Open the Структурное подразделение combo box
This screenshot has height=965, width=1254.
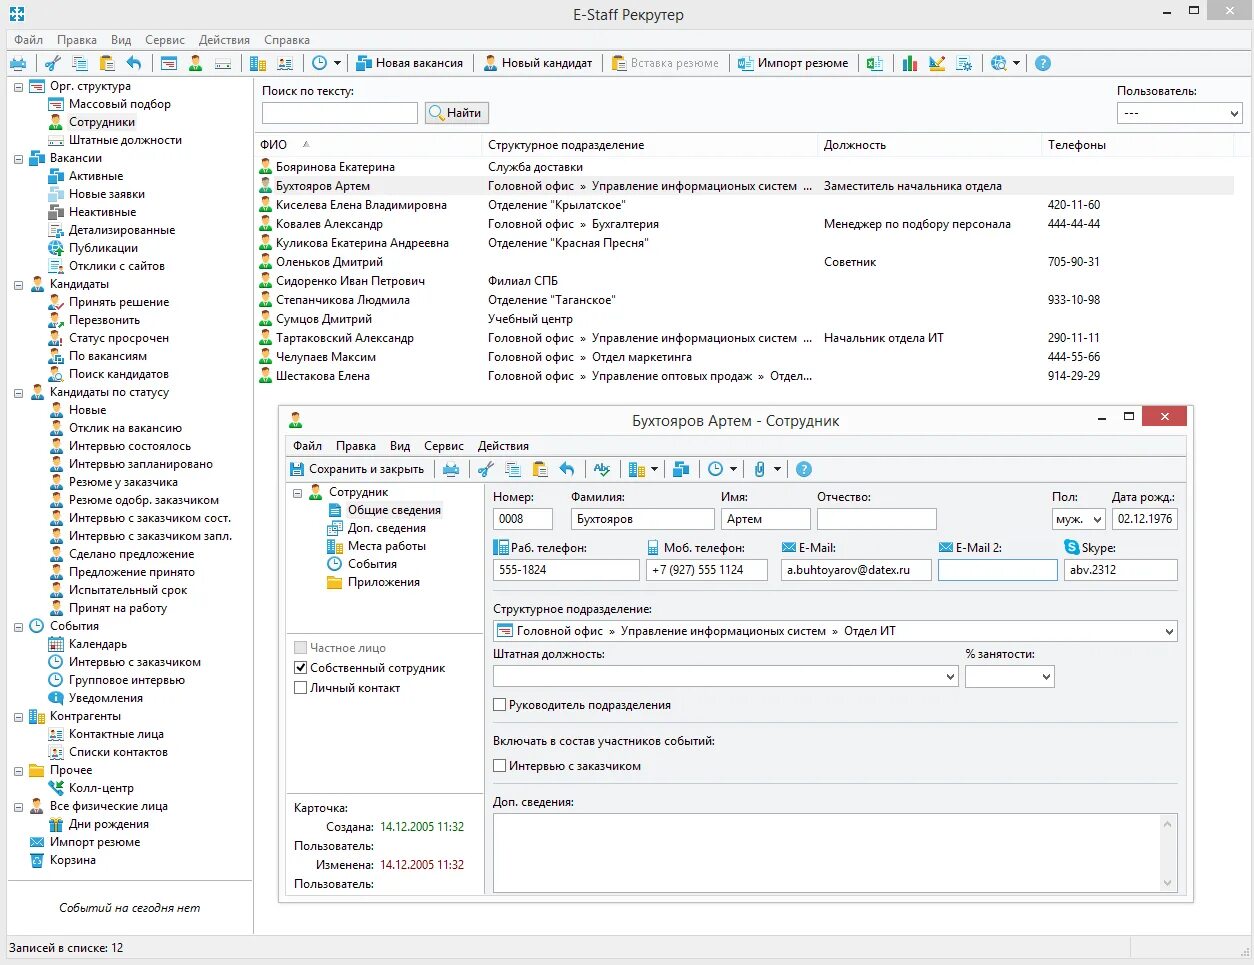835,631
